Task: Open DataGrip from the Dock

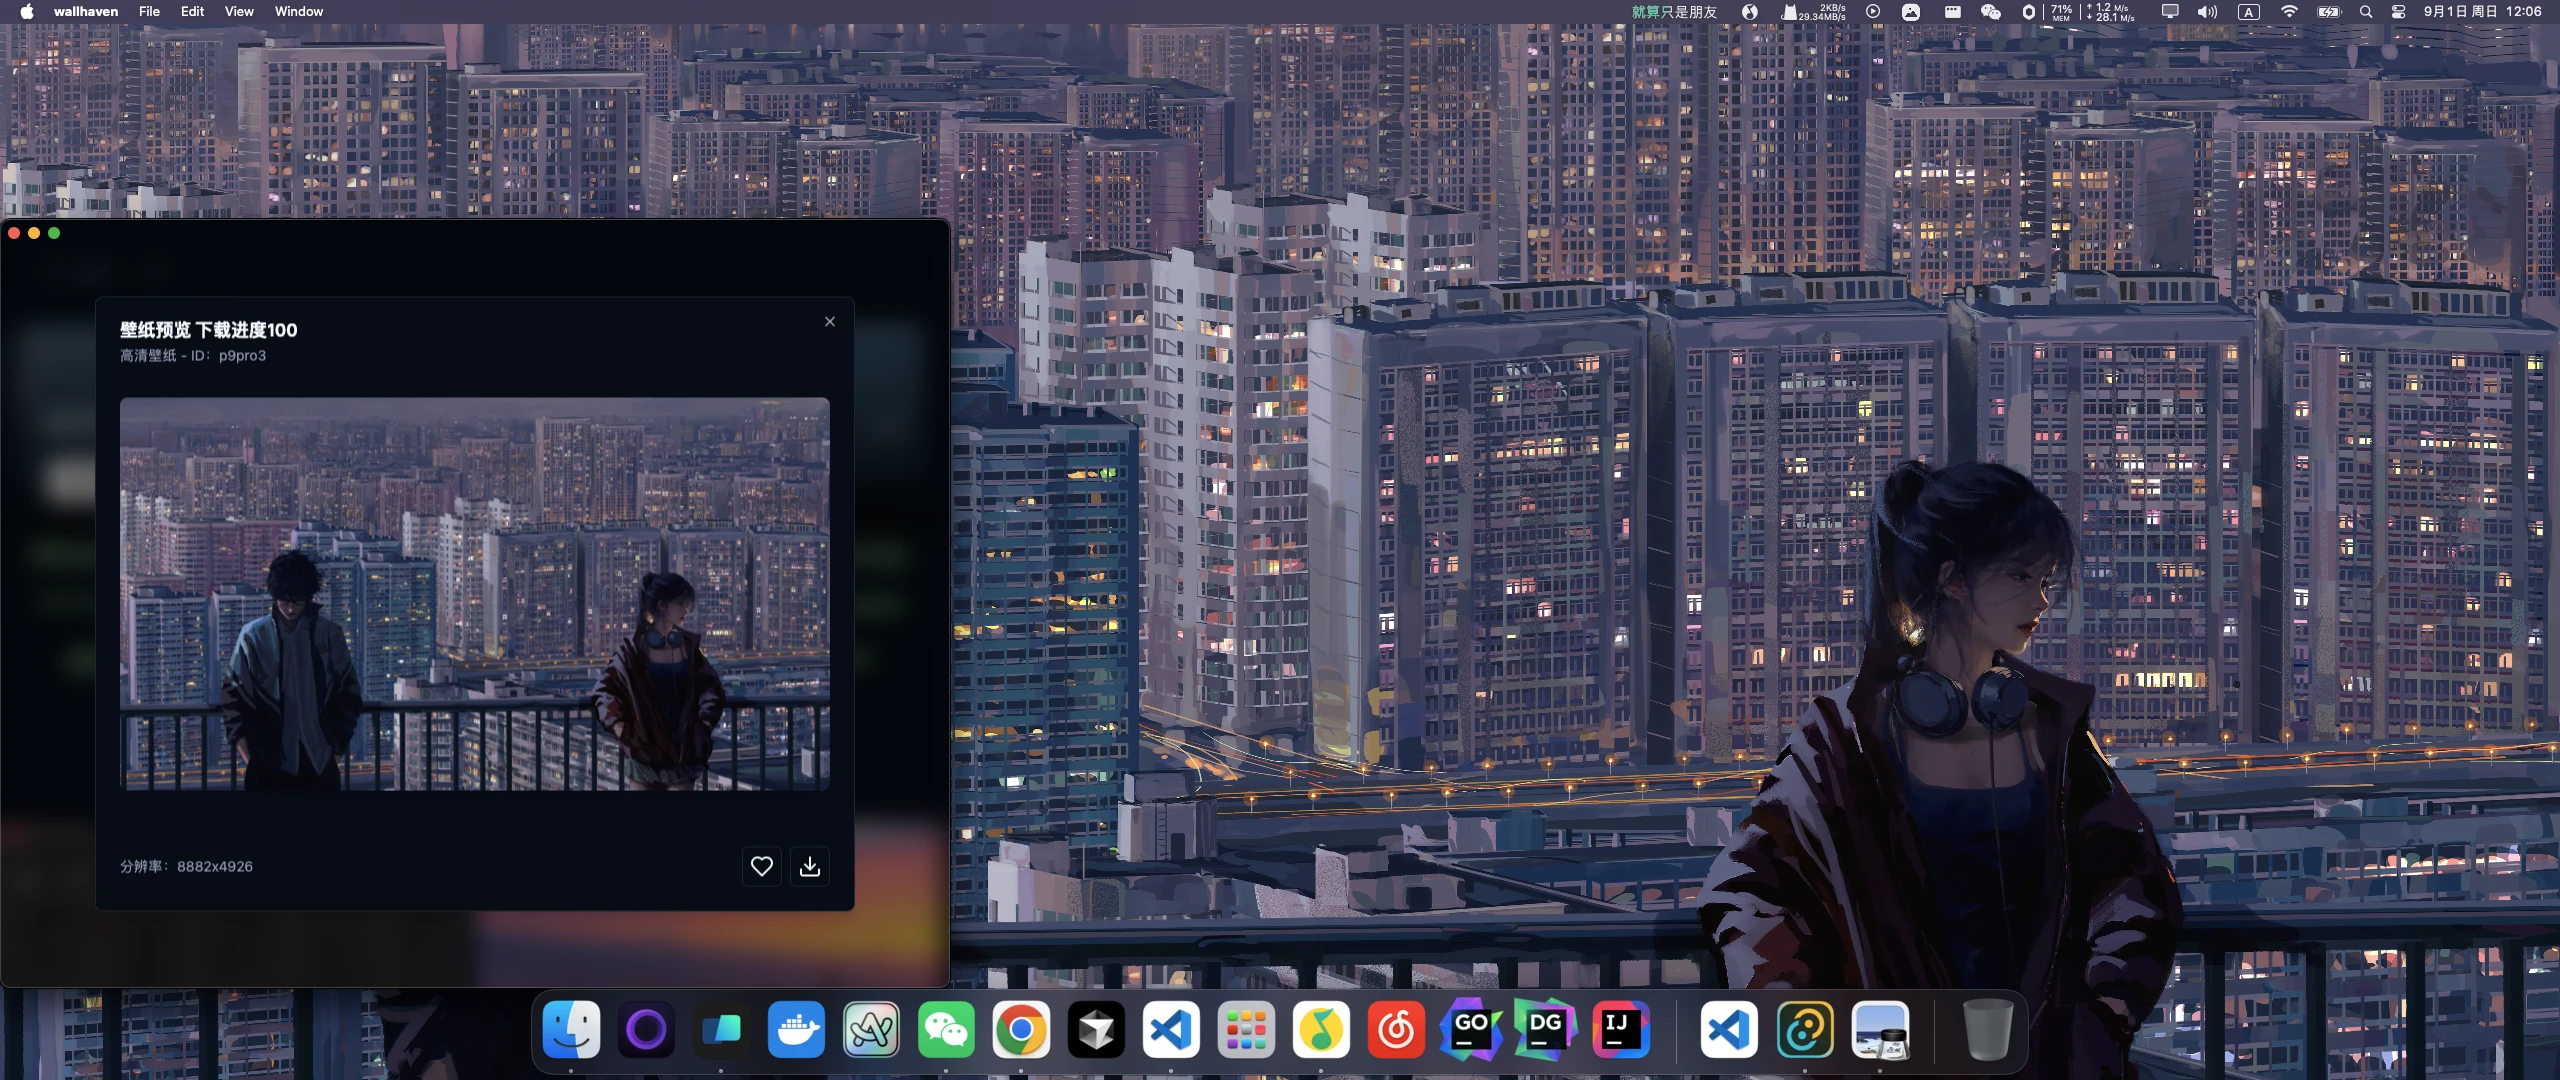Action: (1546, 1029)
